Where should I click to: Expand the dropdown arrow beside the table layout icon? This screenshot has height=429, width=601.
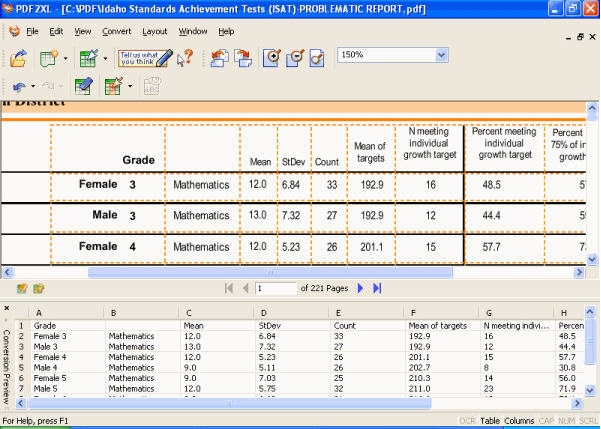131,87
